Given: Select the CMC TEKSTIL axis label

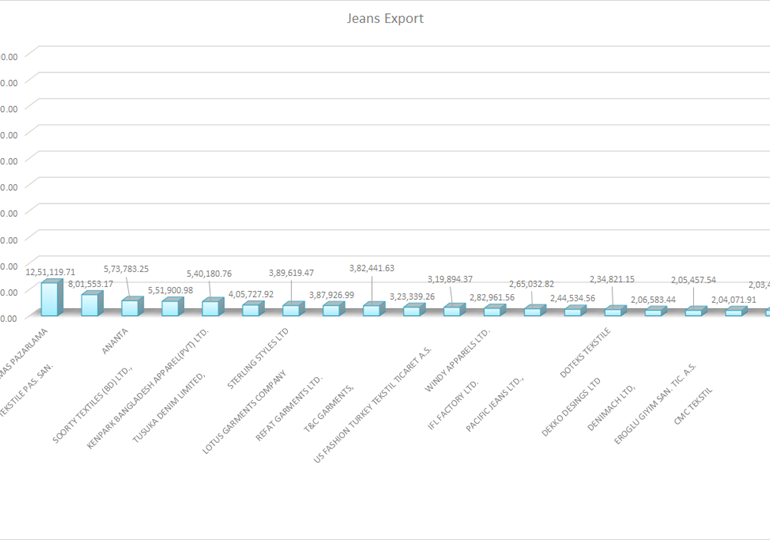Looking at the screenshot, I should click(693, 405).
